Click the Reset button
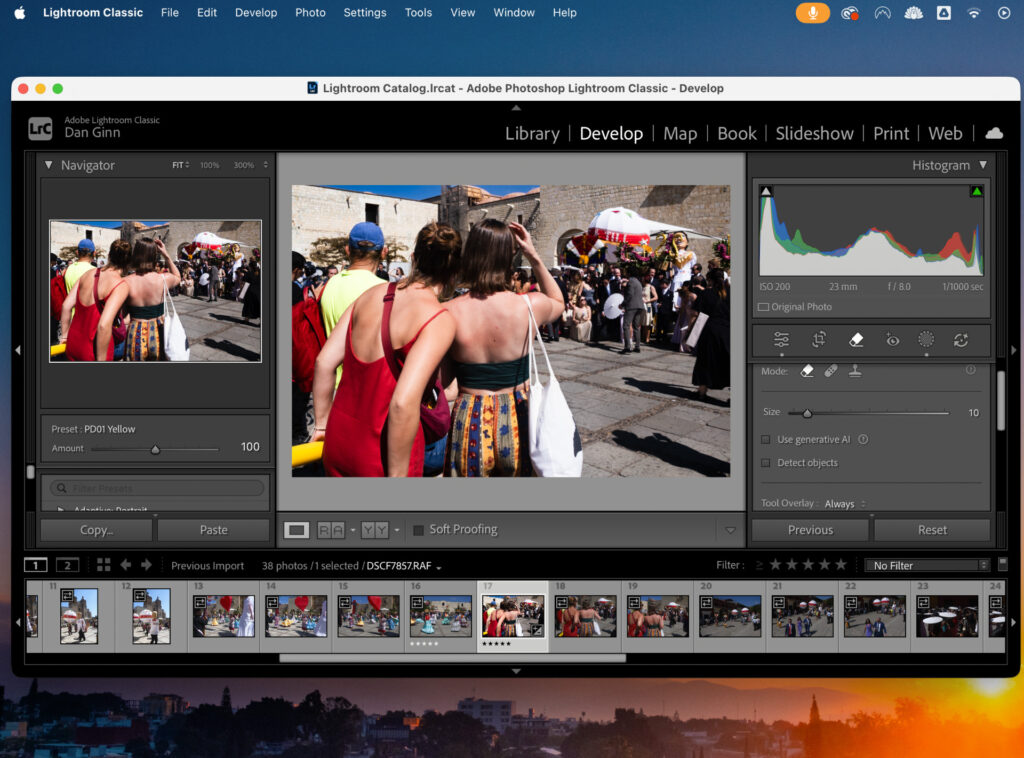The image size is (1024, 758). click(x=932, y=529)
